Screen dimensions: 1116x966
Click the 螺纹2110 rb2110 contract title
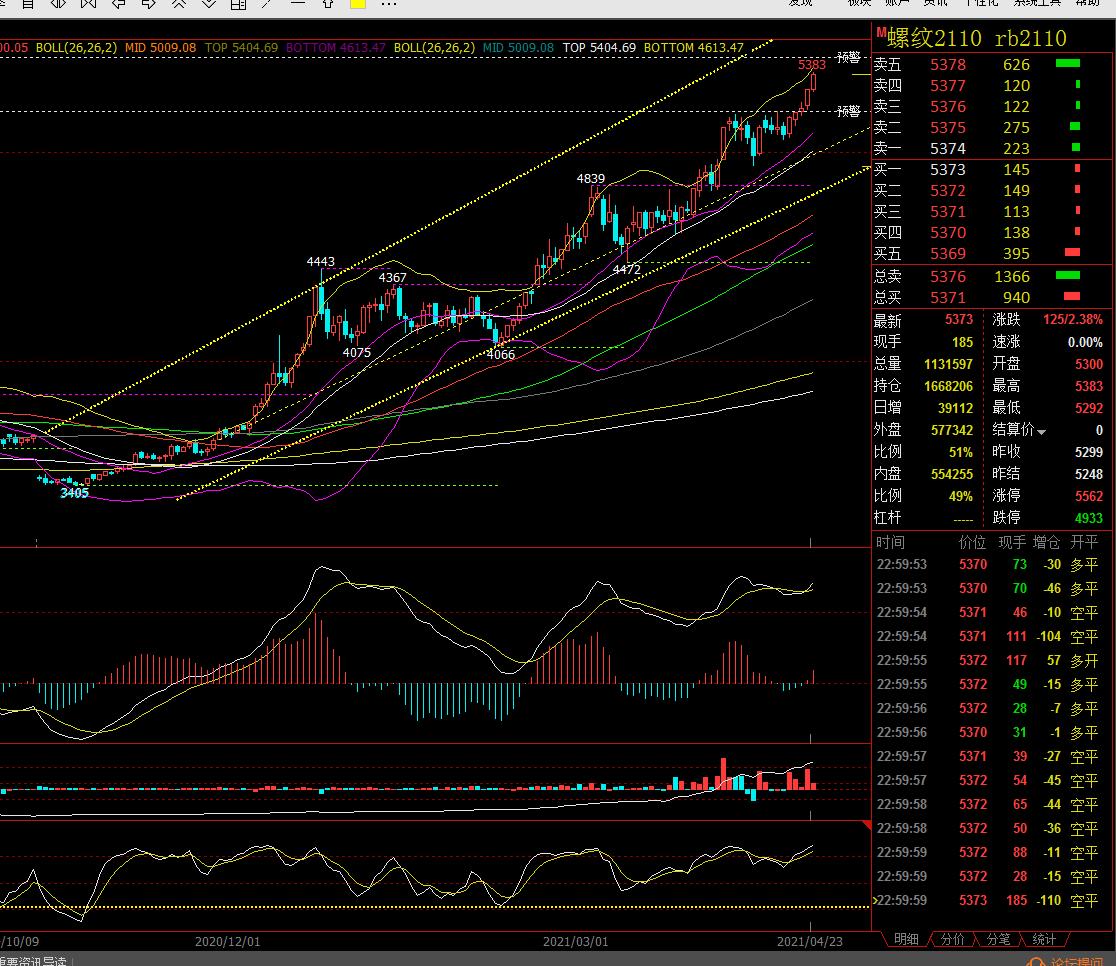[976, 38]
